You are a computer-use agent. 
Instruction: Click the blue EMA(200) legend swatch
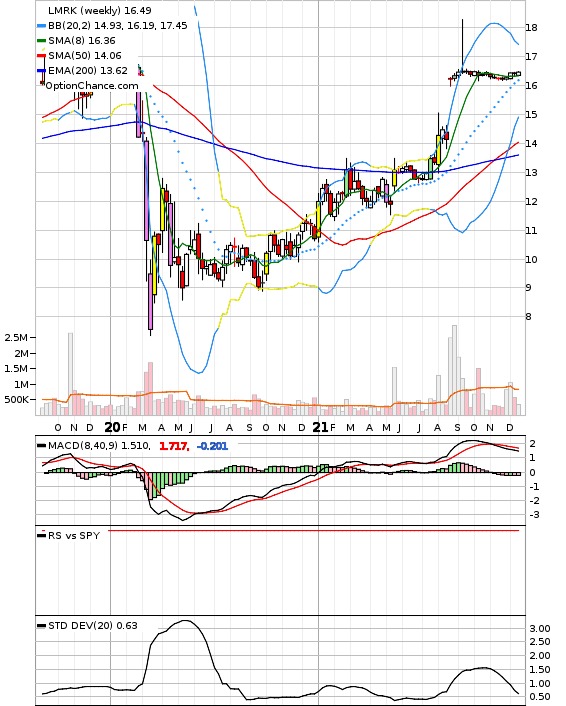click(x=41, y=71)
